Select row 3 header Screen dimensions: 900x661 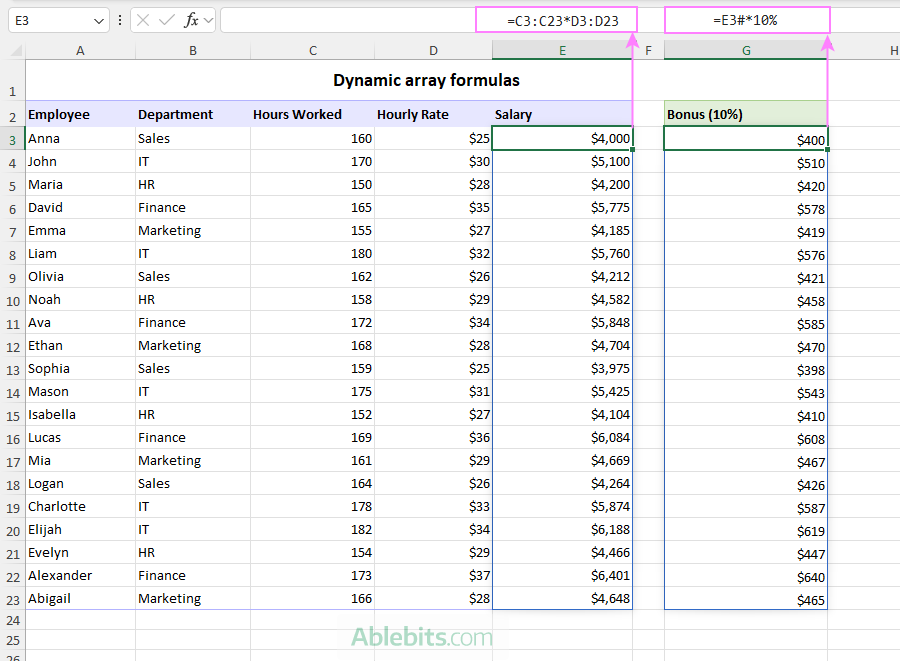point(13,138)
